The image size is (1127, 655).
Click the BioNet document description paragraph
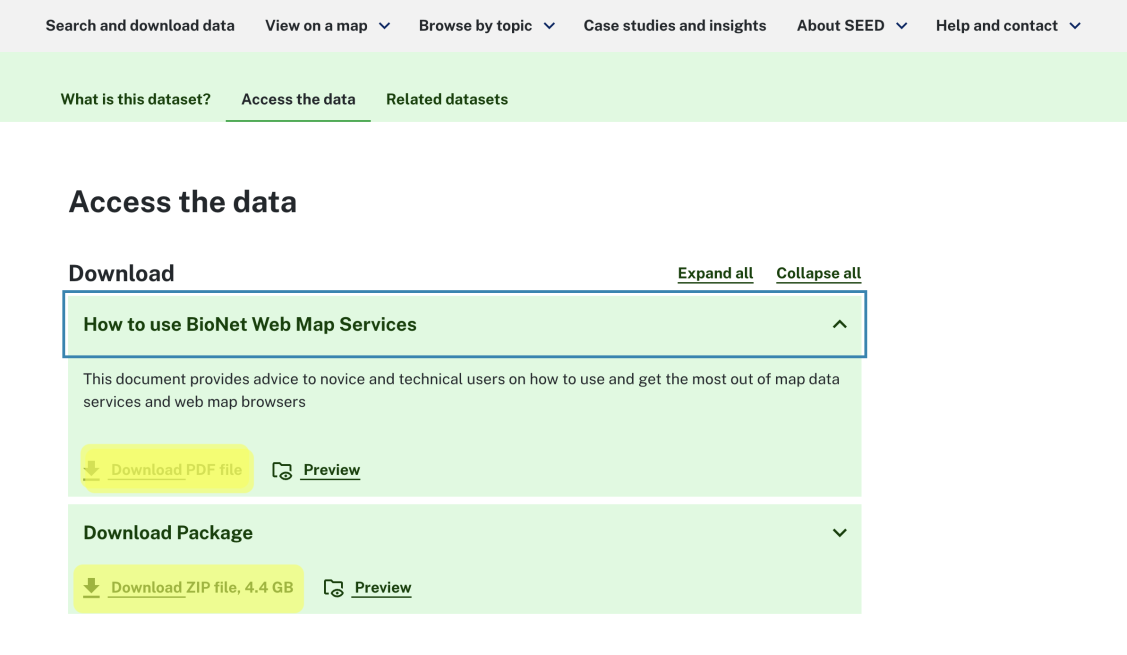[461, 390]
